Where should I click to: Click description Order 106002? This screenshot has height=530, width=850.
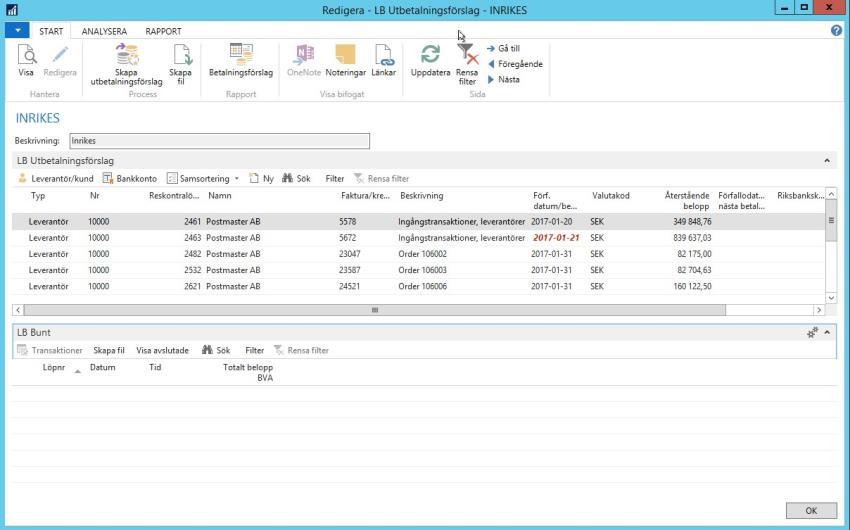(422, 254)
